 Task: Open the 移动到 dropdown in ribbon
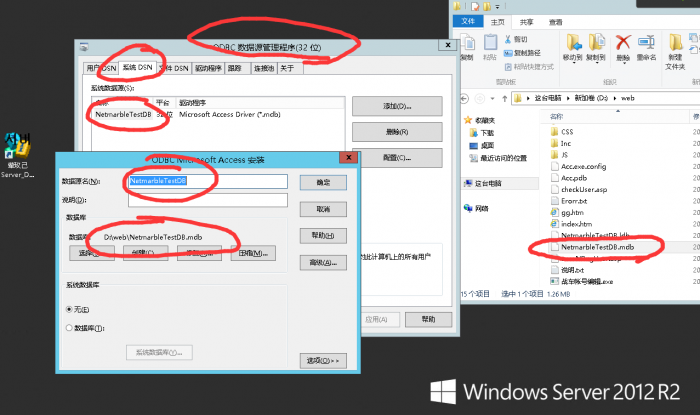pos(573,58)
